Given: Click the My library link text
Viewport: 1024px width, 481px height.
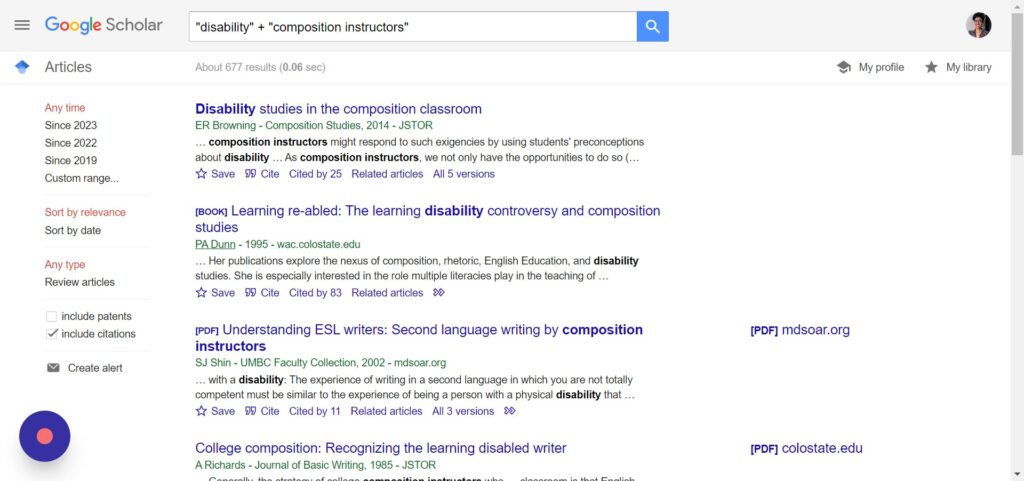Looking at the screenshot, I should (x=968, y=67).
